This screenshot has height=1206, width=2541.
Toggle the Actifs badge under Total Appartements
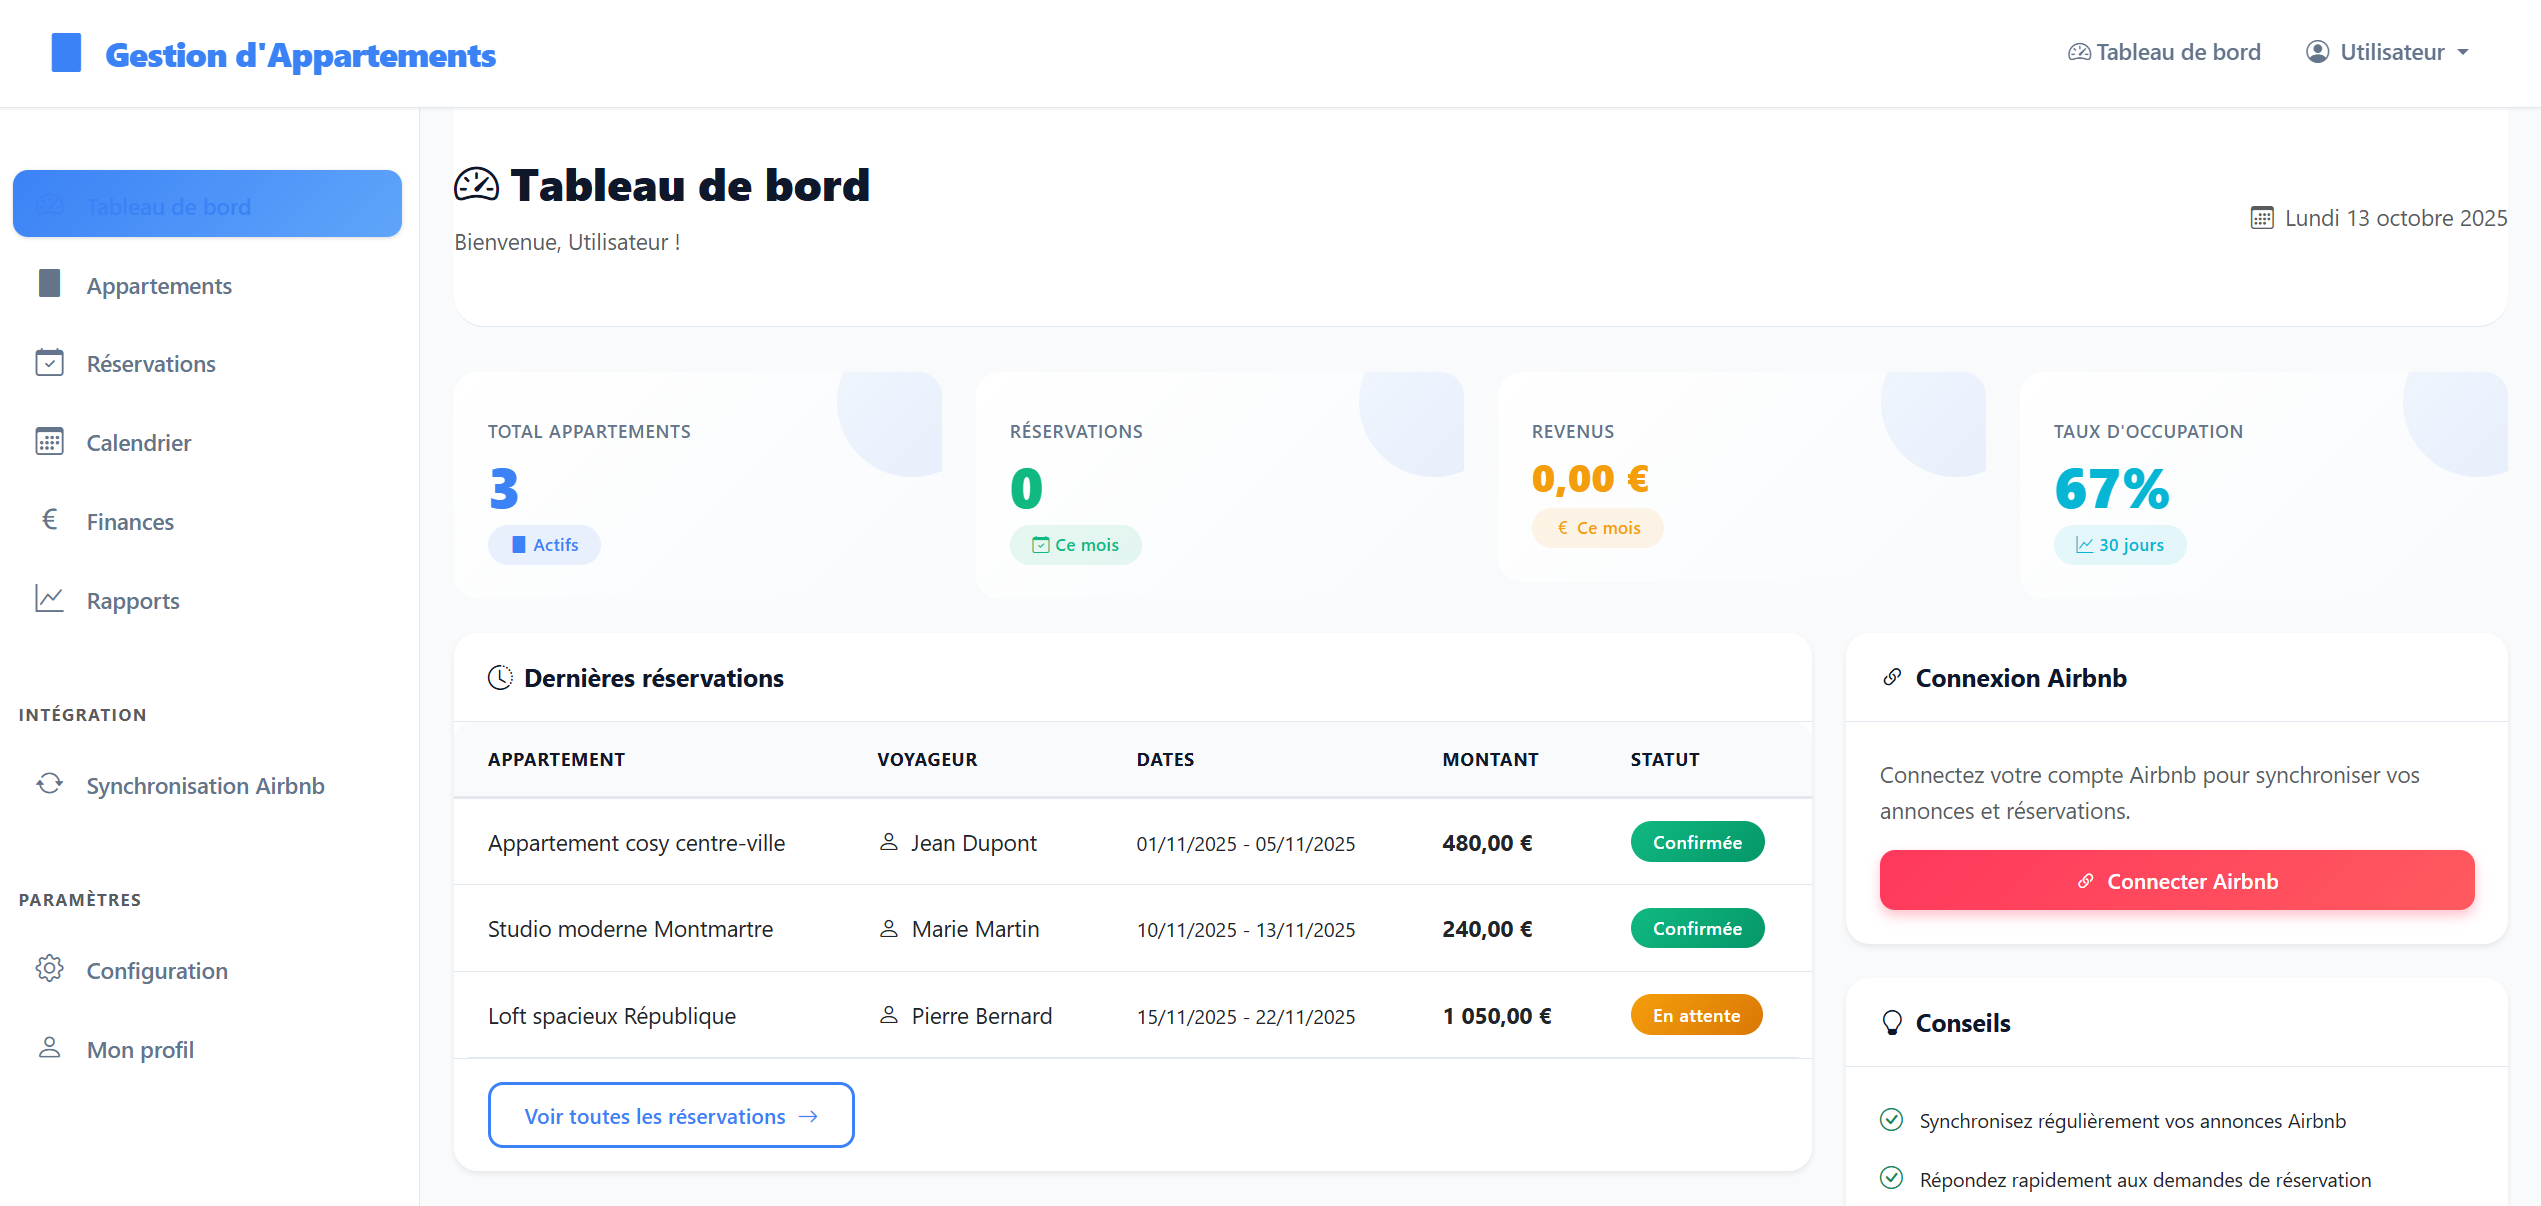coord(544,544)
